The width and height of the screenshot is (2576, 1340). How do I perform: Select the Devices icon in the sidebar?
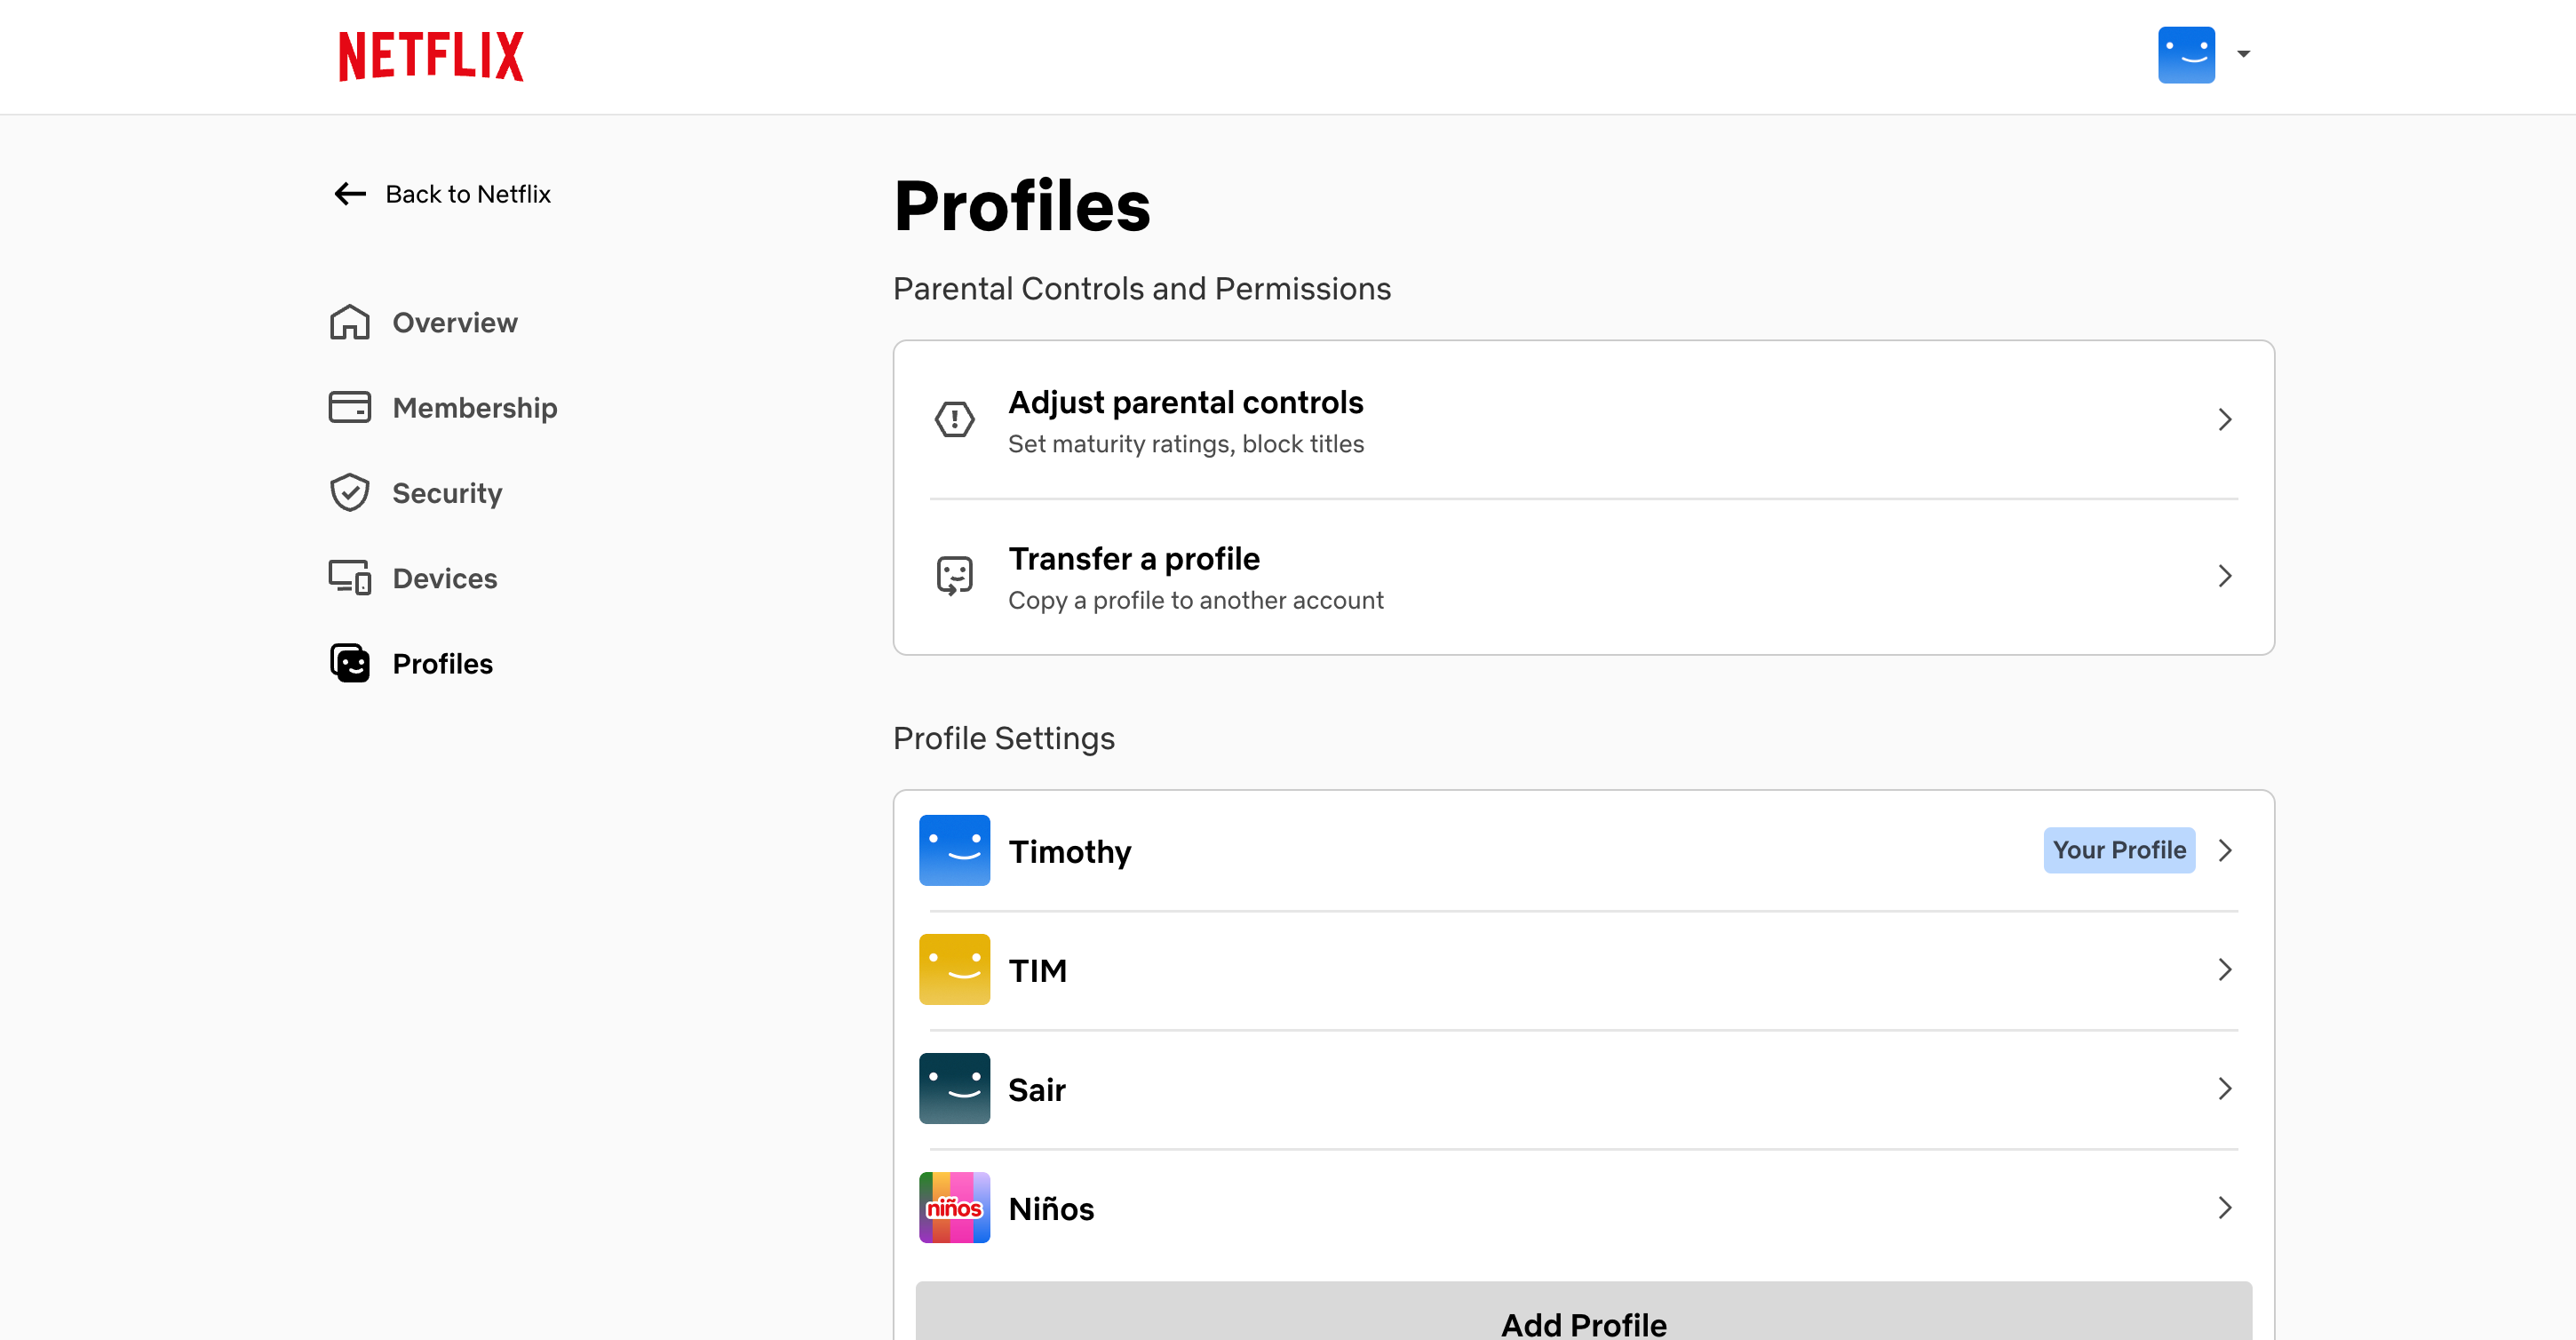[x=349, y=577]
